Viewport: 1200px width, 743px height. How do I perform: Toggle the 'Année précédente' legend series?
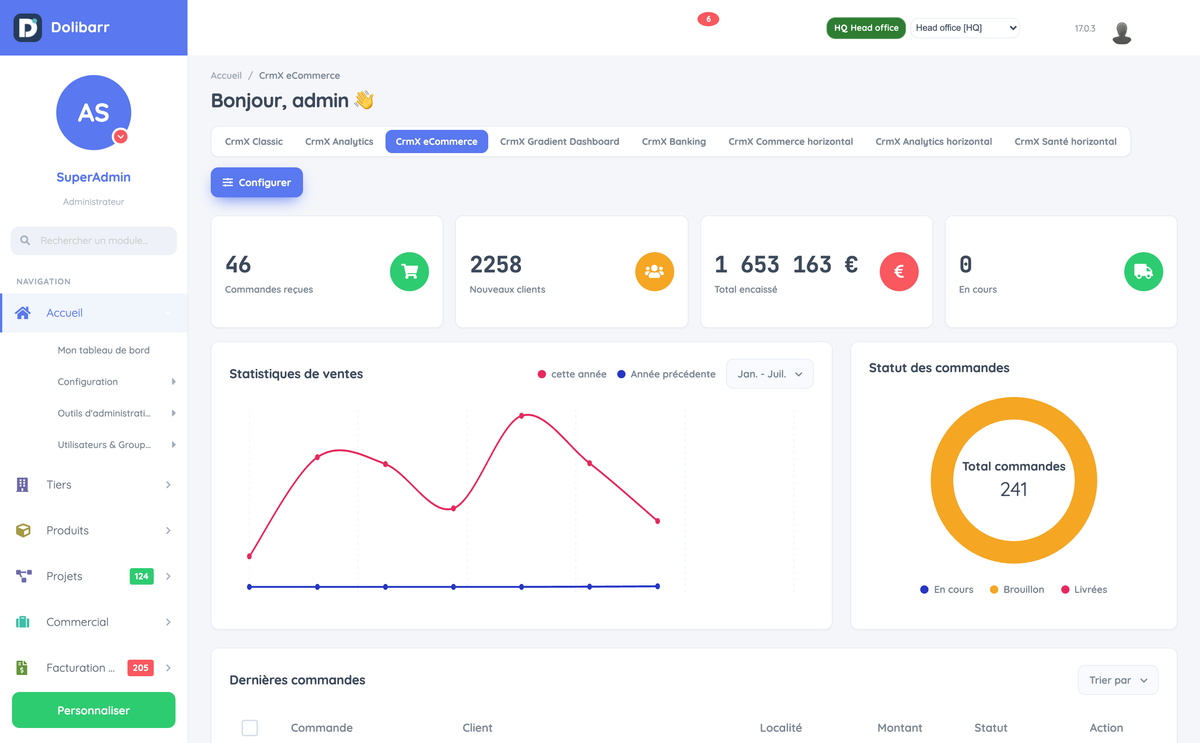(x=666, y=374)
